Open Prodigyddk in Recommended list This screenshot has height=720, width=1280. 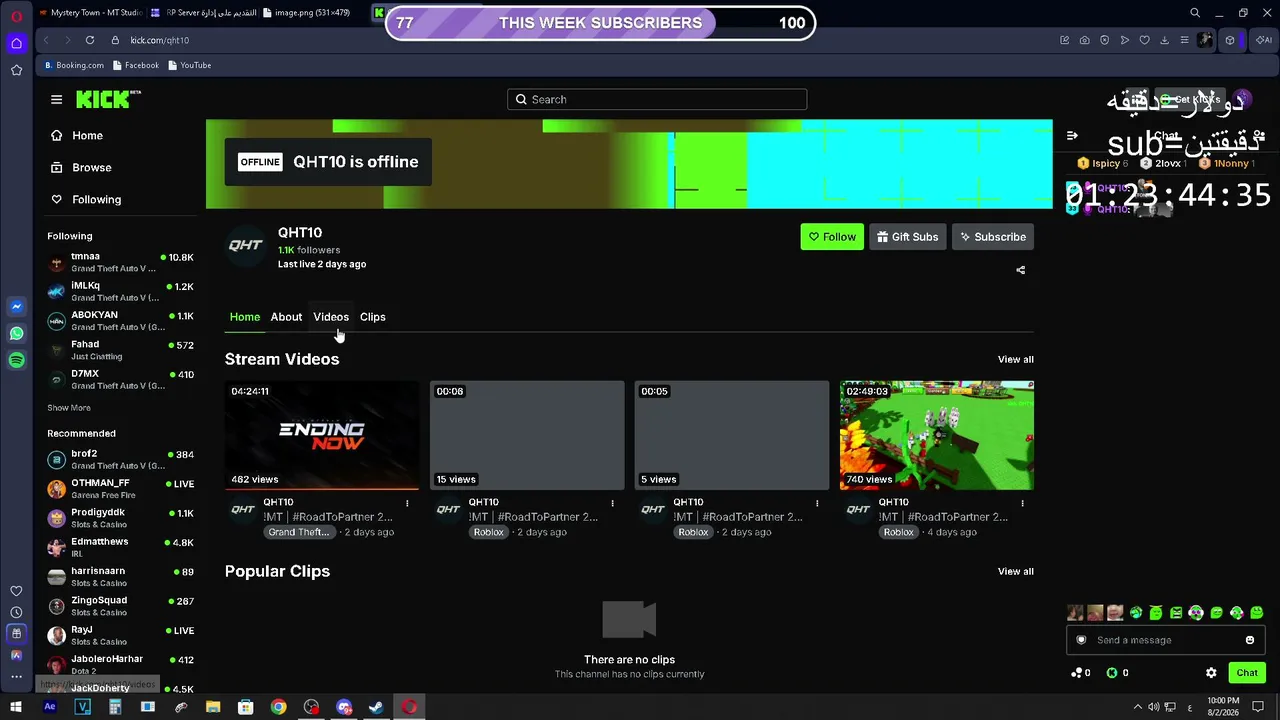click(x=121, y=518)
